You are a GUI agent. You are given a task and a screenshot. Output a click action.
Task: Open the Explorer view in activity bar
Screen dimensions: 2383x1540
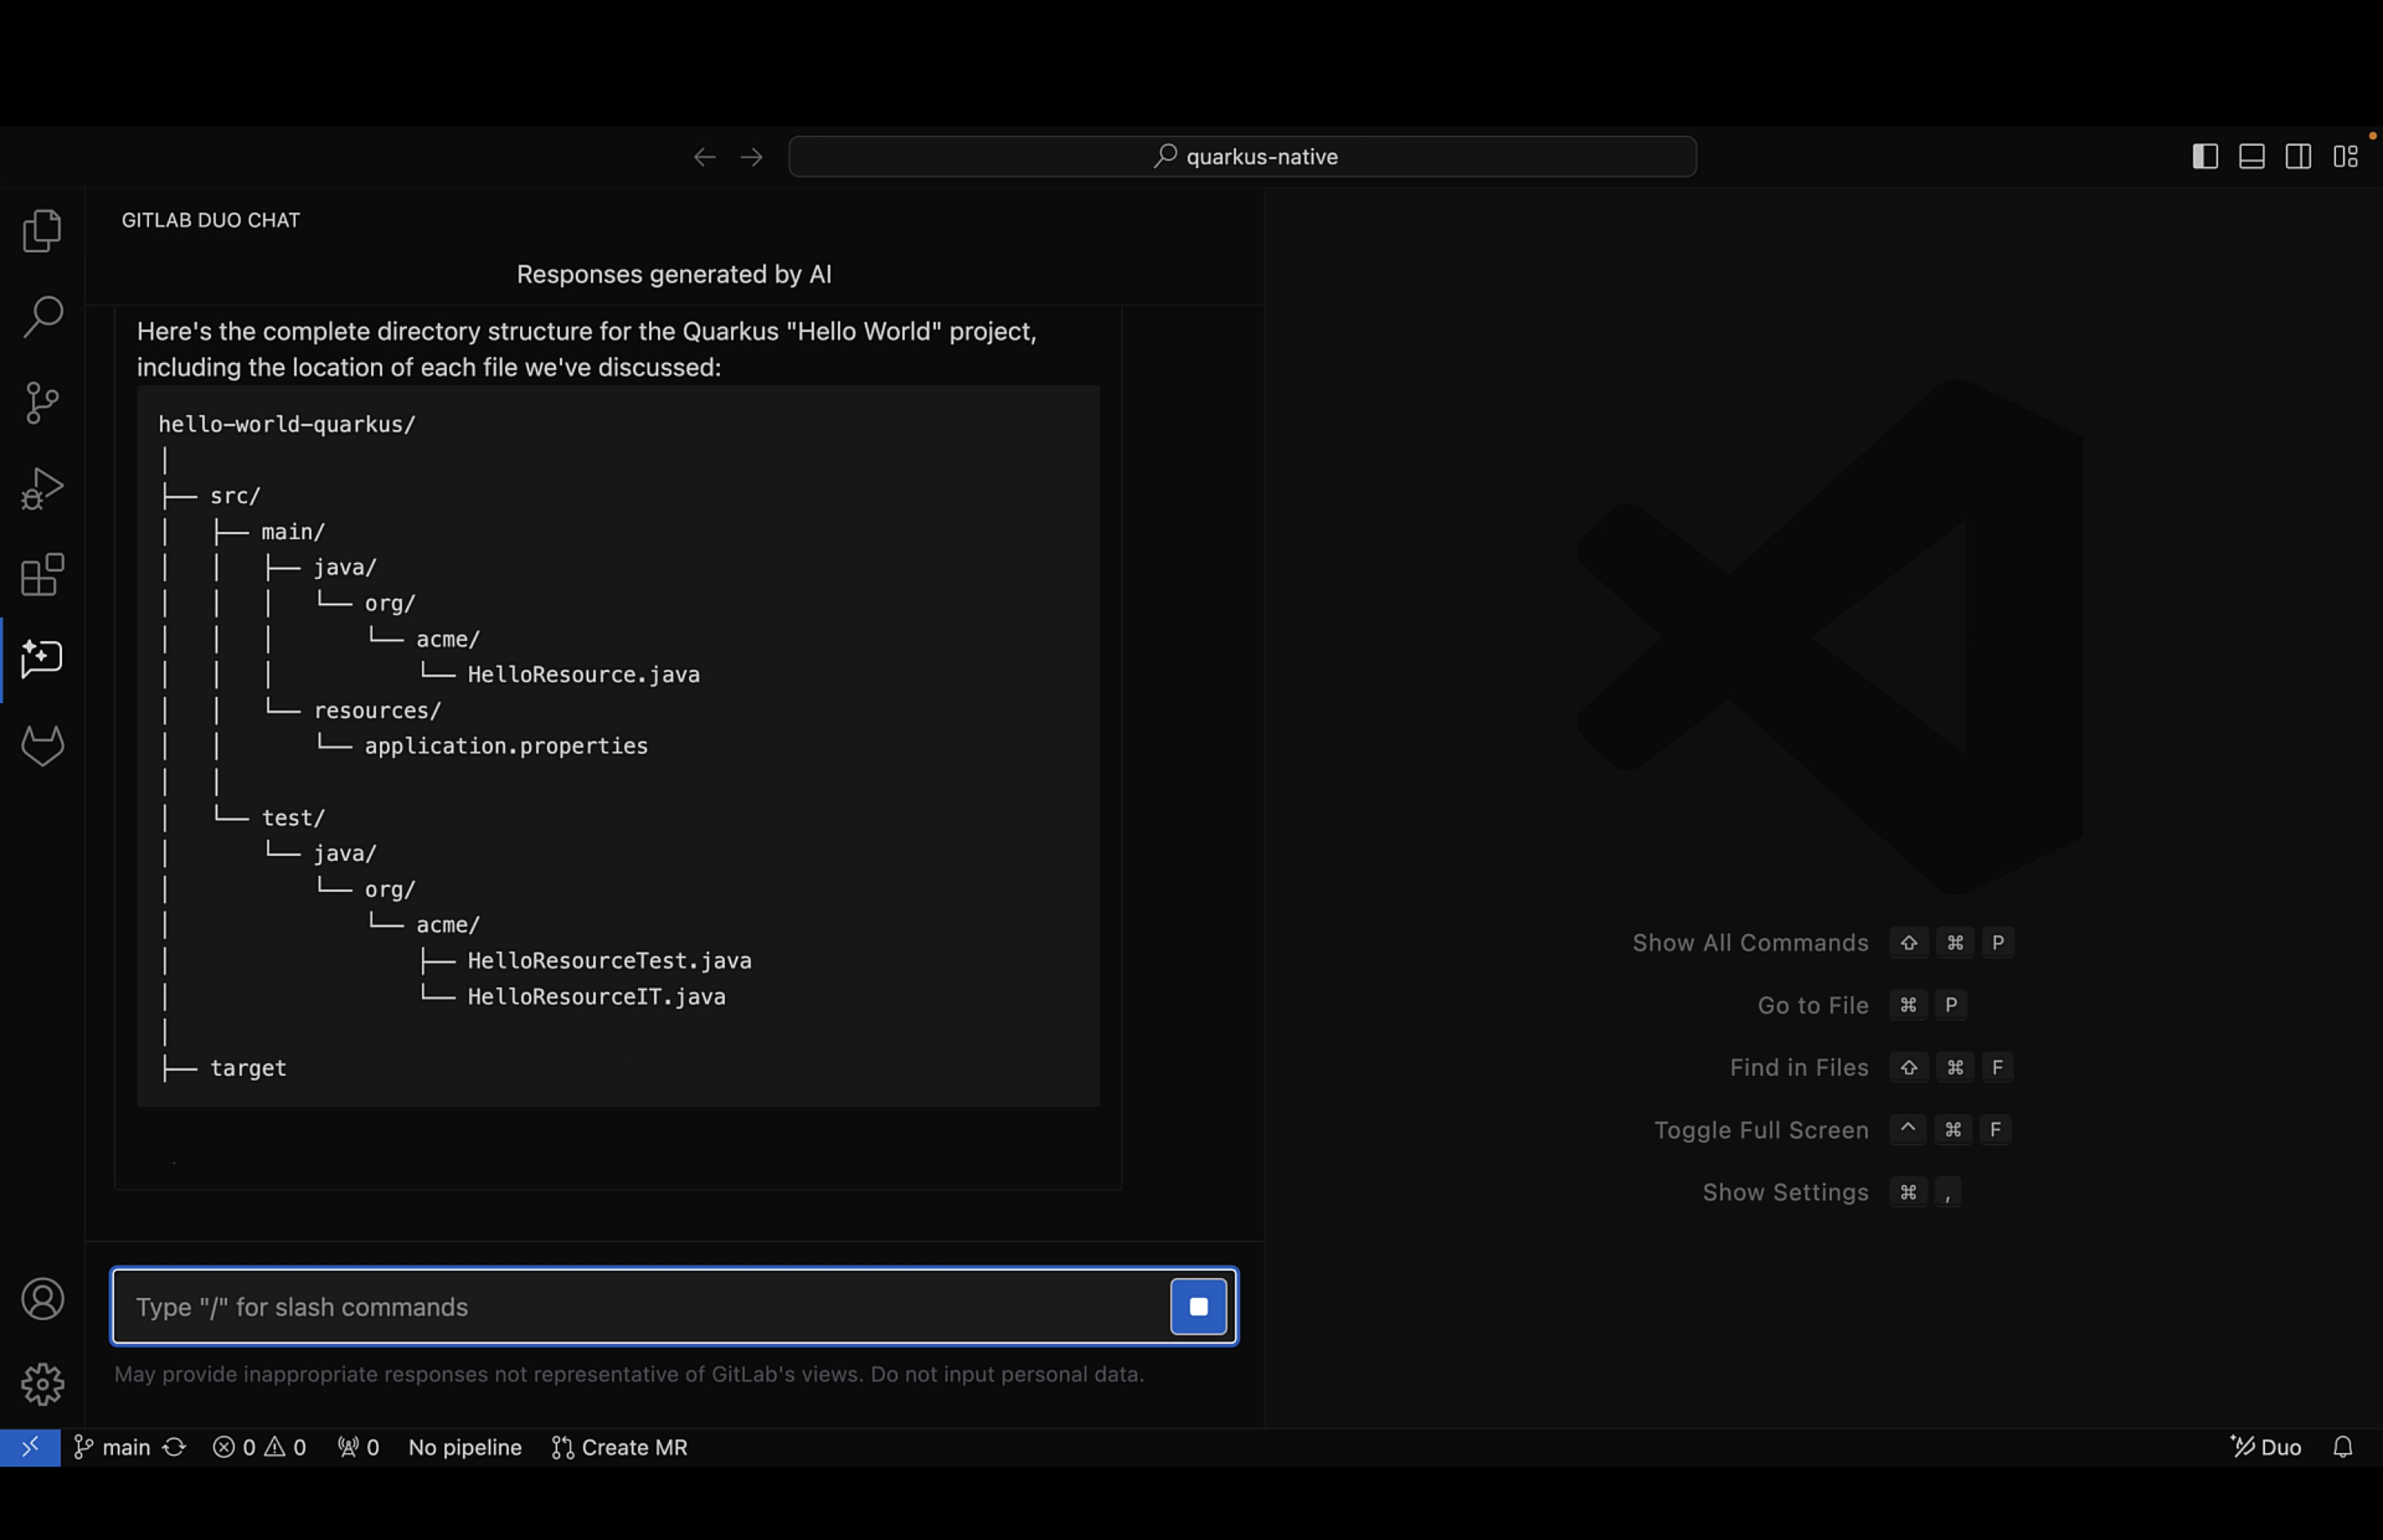[x=42, y=231]
